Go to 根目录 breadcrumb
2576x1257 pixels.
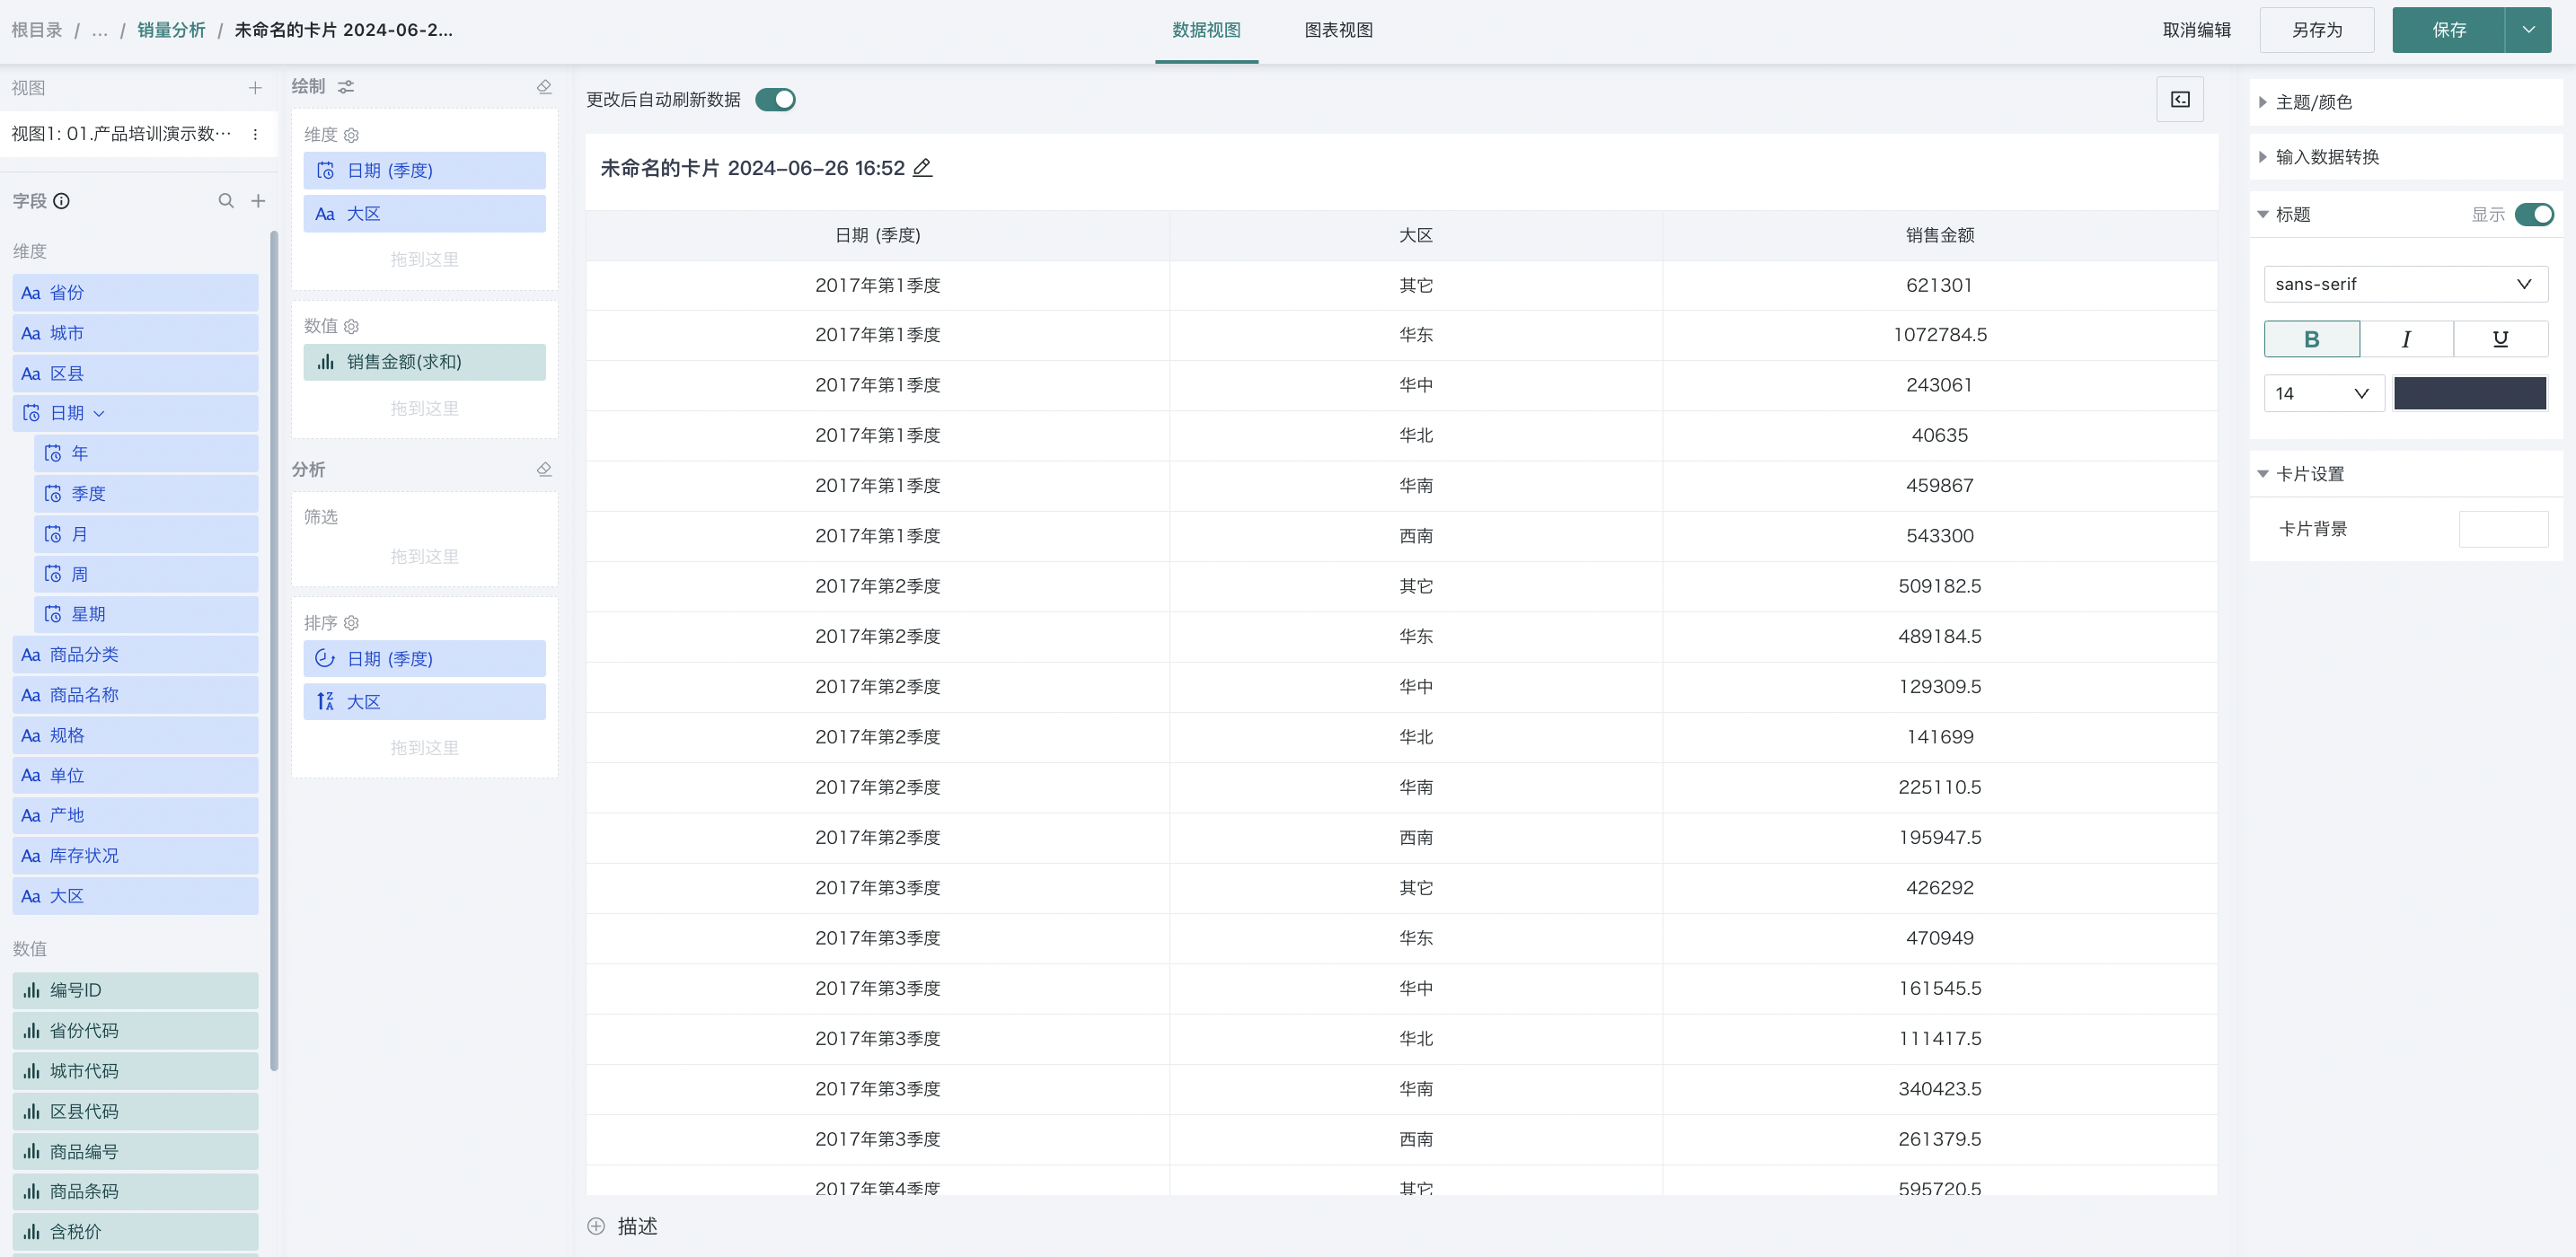[37, 30]
